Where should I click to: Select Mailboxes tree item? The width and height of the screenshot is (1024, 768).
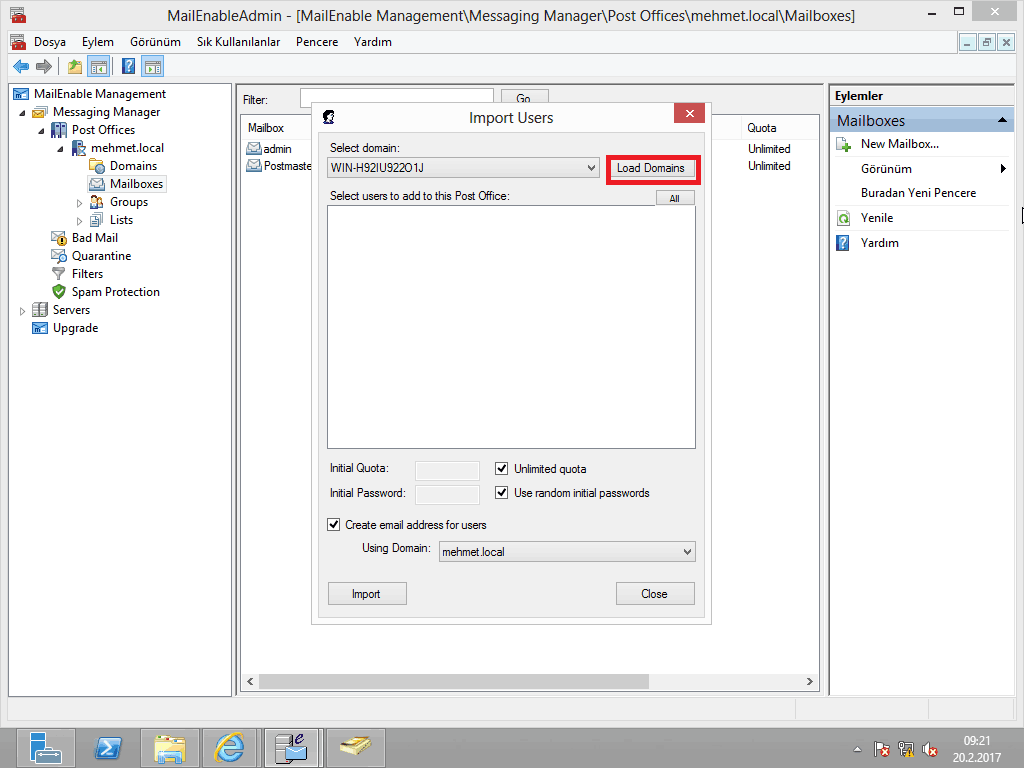[136, 184]
